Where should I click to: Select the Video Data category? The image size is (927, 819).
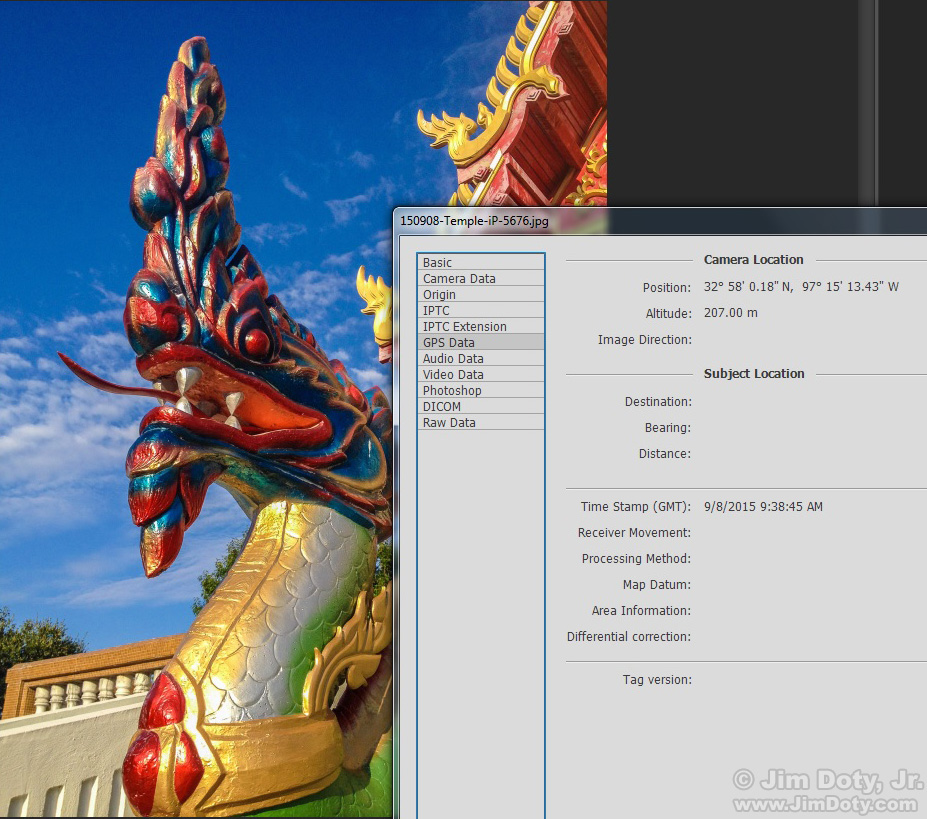(x=481, y=374)
